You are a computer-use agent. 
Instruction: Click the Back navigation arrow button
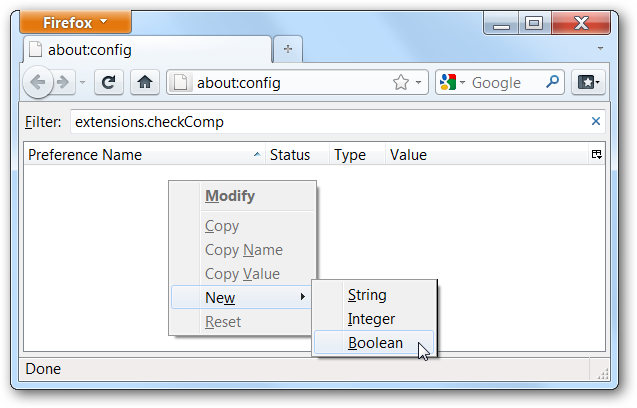click(x=40, y=82)
